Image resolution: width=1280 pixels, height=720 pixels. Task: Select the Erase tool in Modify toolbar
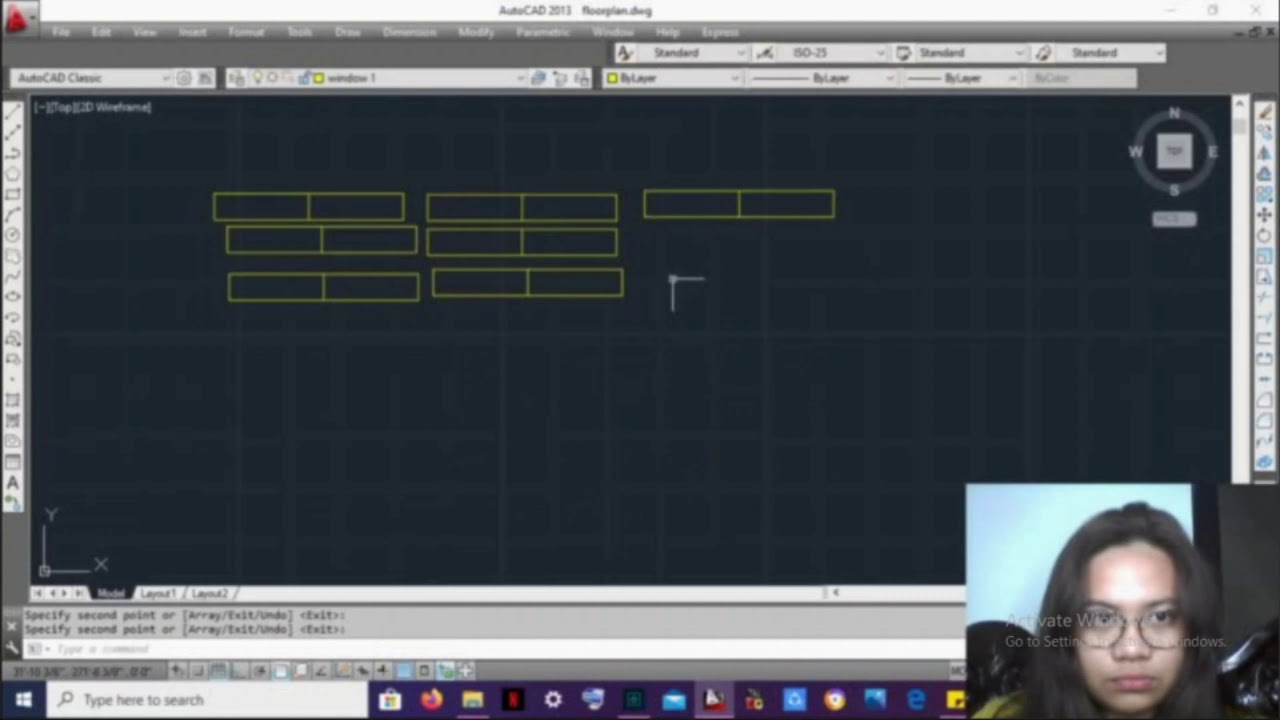tap(1265, 112)
